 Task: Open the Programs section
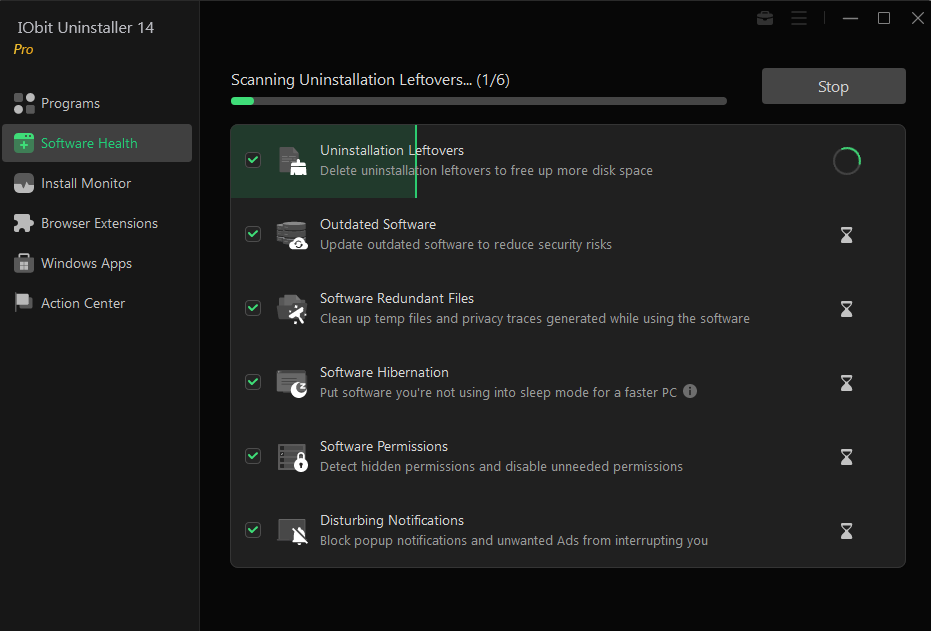tap(97, 103)
